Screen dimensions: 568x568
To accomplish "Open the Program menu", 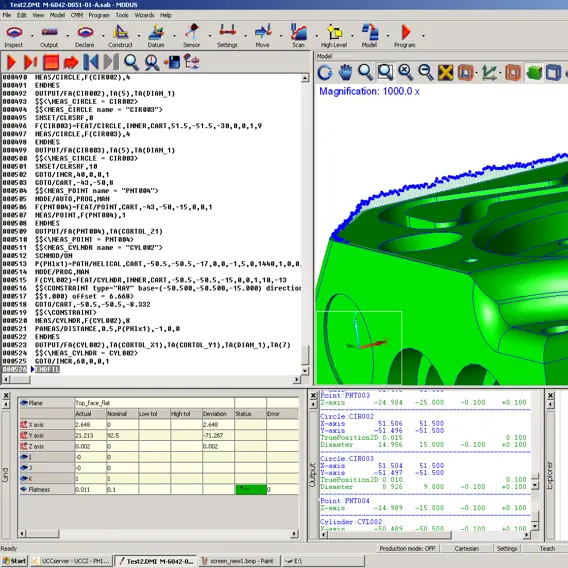I will point(99,15).
